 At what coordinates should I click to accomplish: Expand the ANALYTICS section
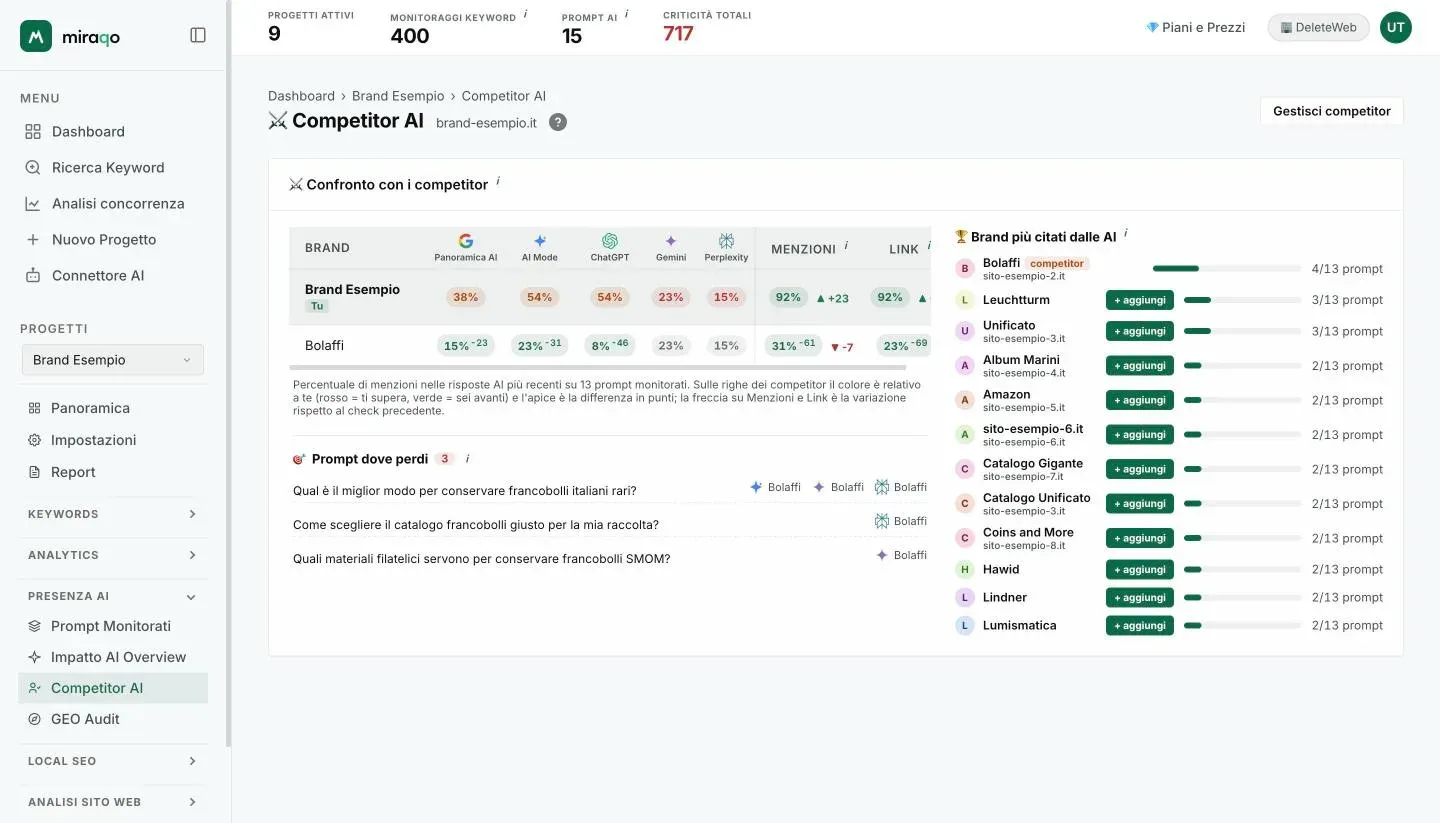(112, 555)
